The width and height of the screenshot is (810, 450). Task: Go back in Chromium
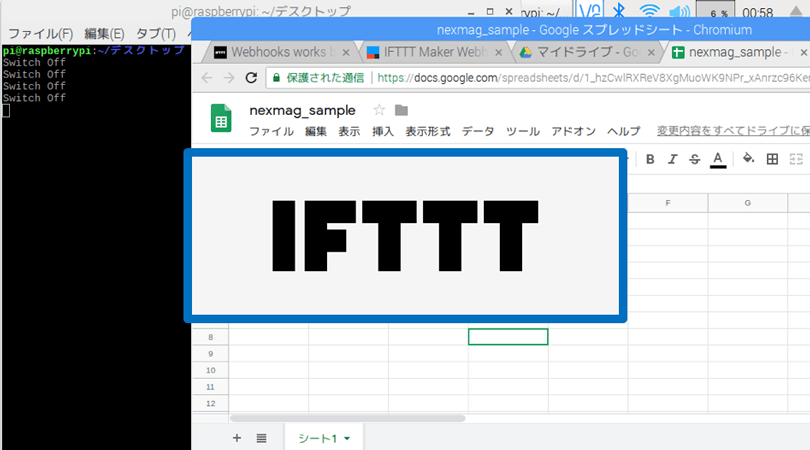(x=207, y=78)
